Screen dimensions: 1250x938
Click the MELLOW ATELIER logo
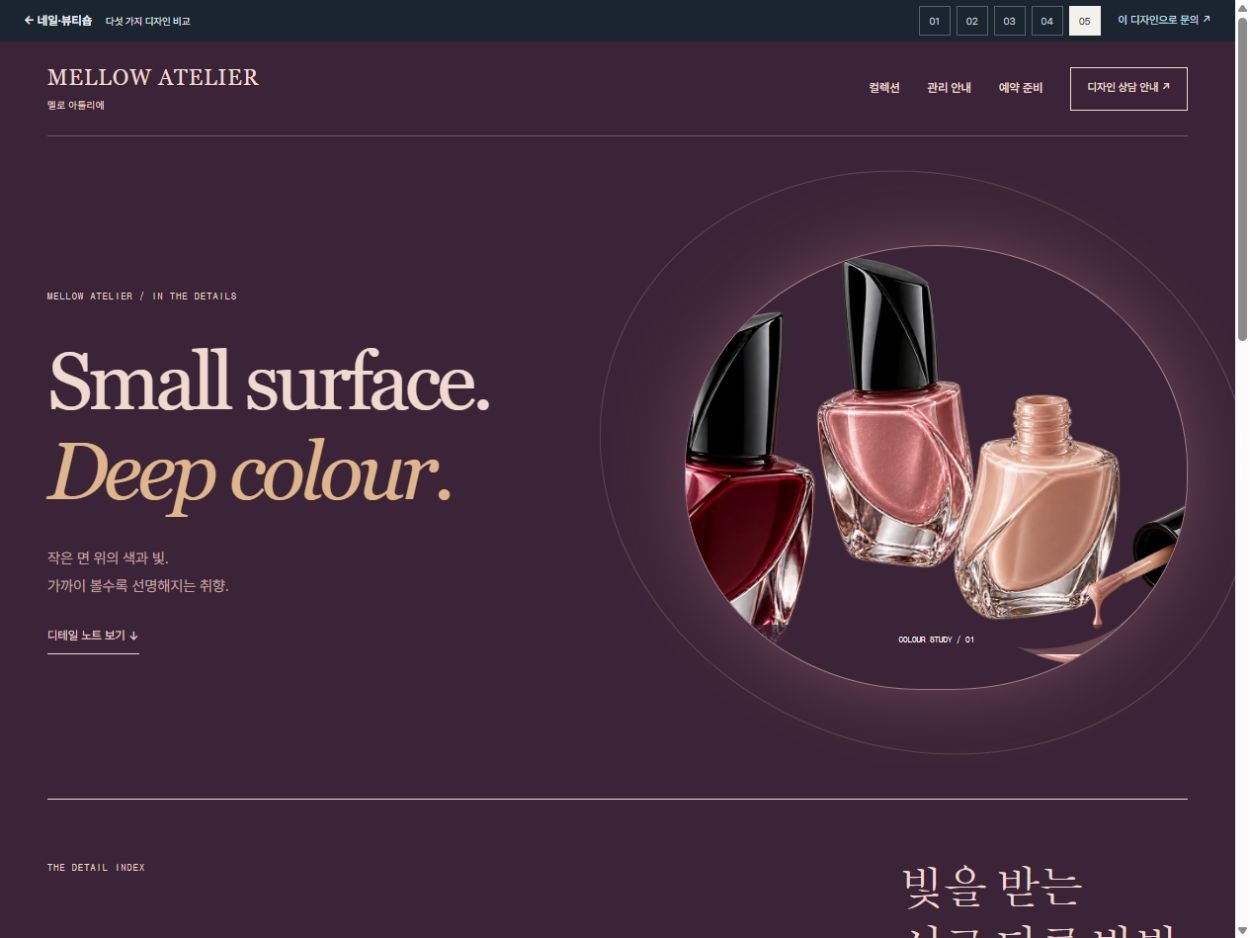click(x=153, y=78)
